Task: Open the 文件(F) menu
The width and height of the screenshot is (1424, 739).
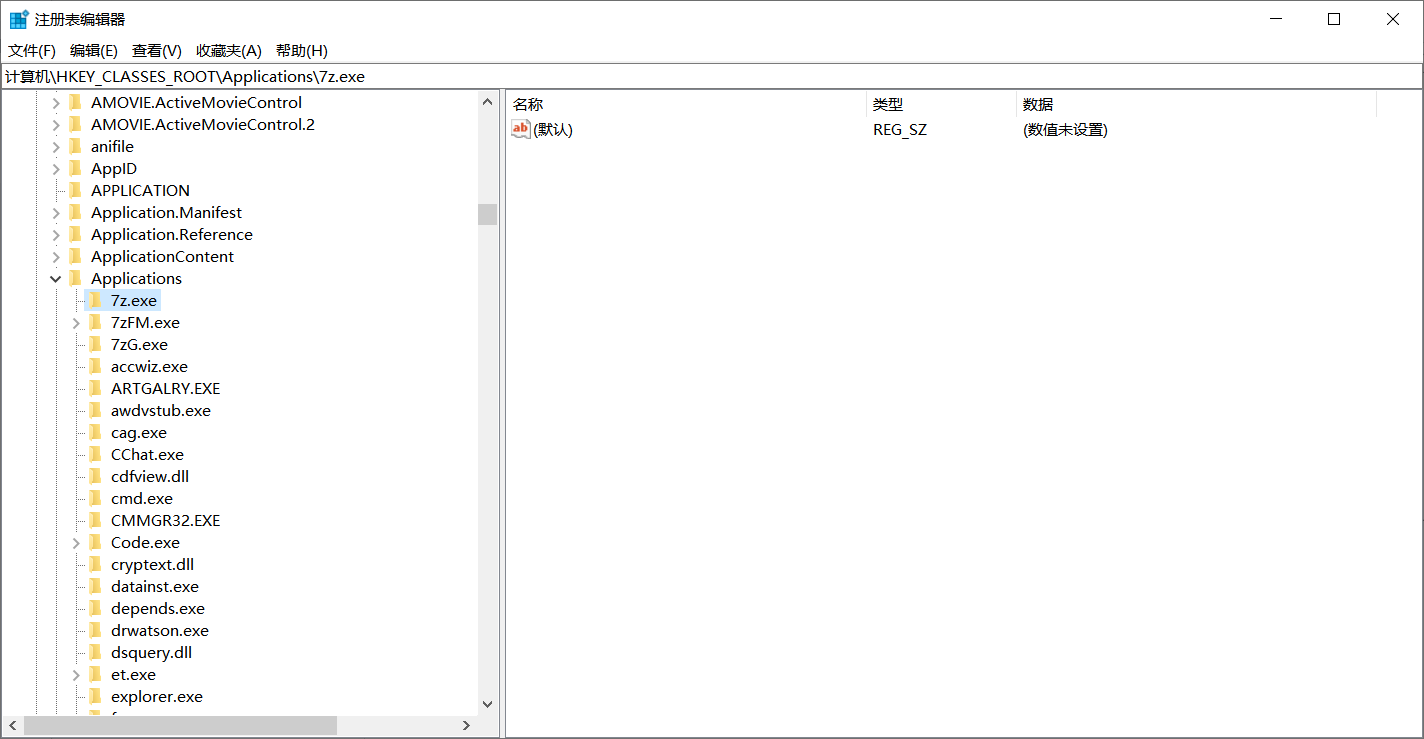Action: tap(32, 50)
